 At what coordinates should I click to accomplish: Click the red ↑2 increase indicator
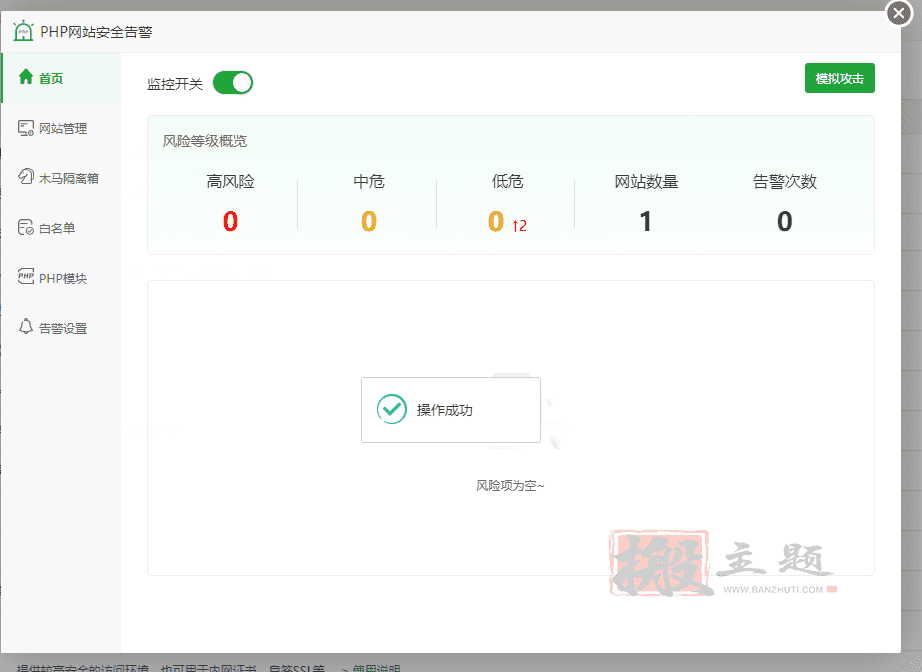click(x=519, y=226)
